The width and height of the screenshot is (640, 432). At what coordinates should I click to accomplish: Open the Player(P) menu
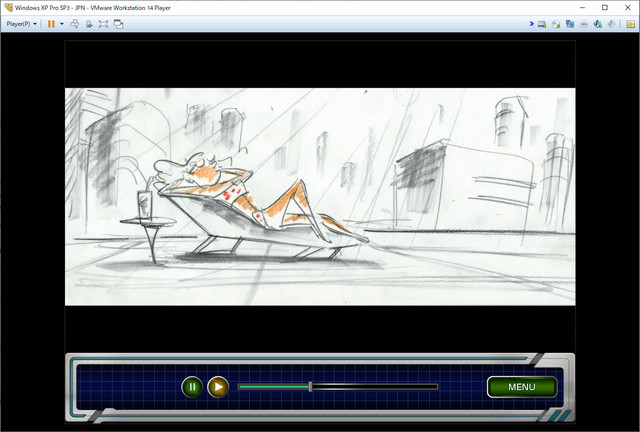pyautogui.click(x=21, y=24)
